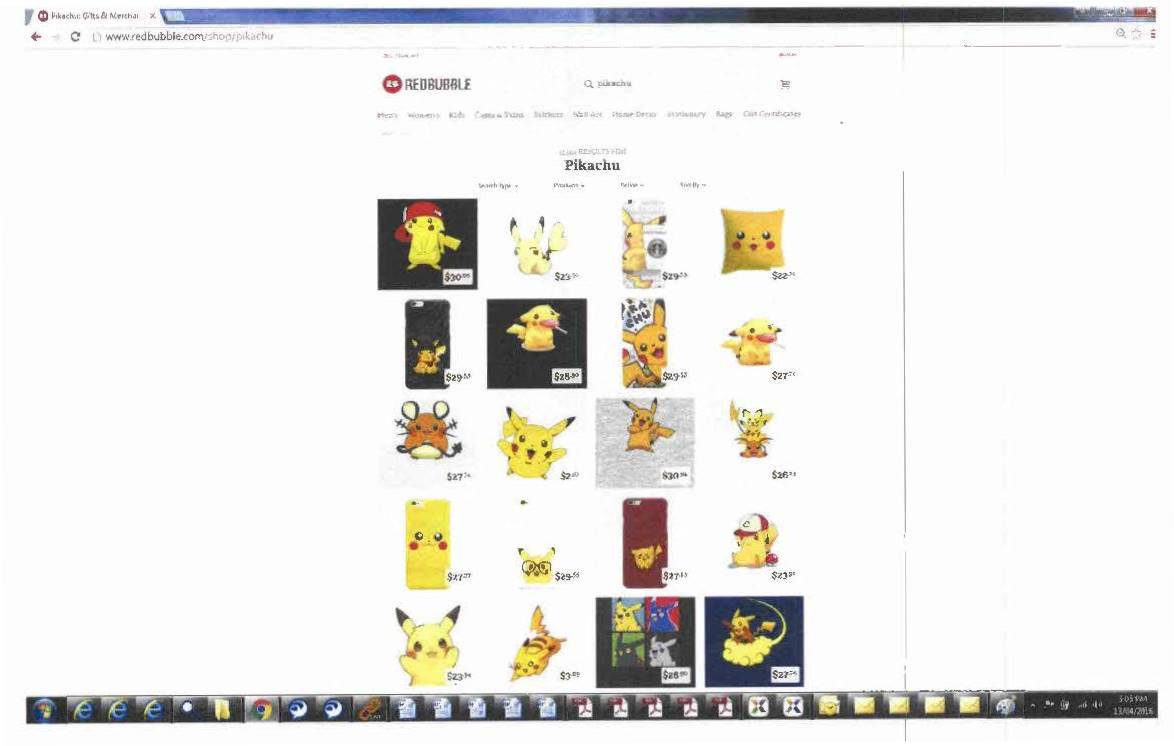Open the sitting Pikachu with Ash's cap
The height and width of the screenshot is (746, 1174).
pos(754,543)
